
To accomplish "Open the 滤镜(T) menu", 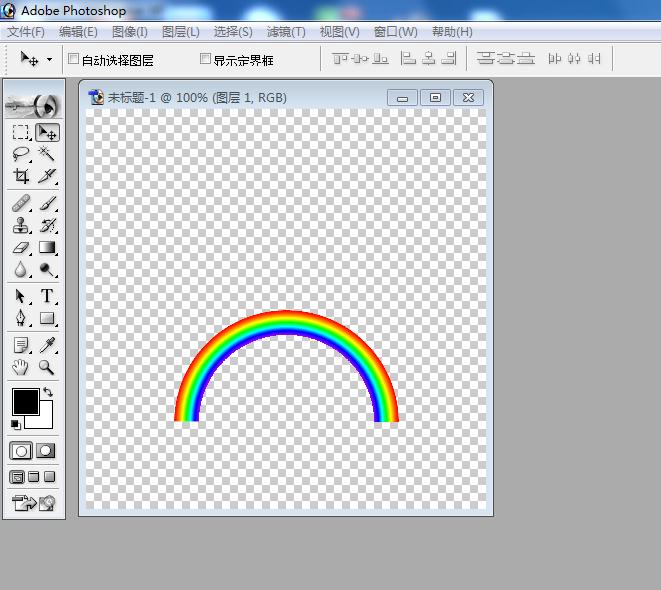I will [286, 32].
